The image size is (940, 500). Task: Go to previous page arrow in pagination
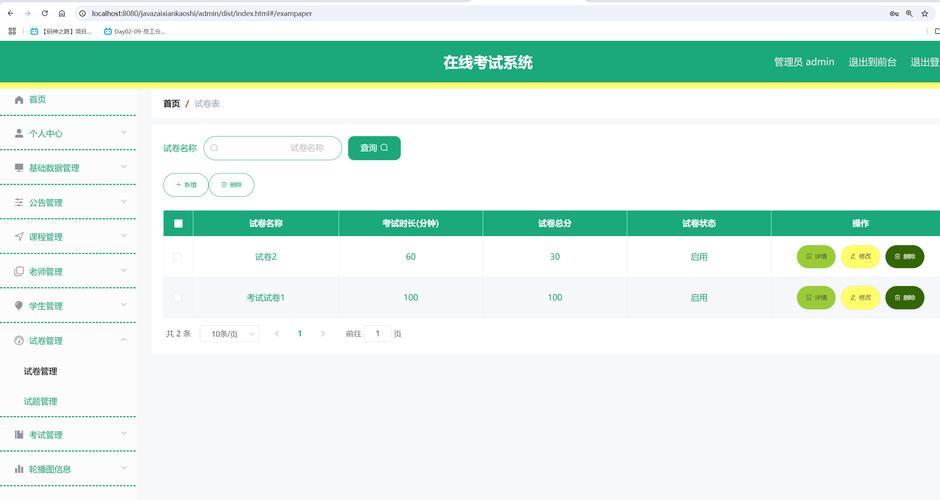click(x=276, y=334)
